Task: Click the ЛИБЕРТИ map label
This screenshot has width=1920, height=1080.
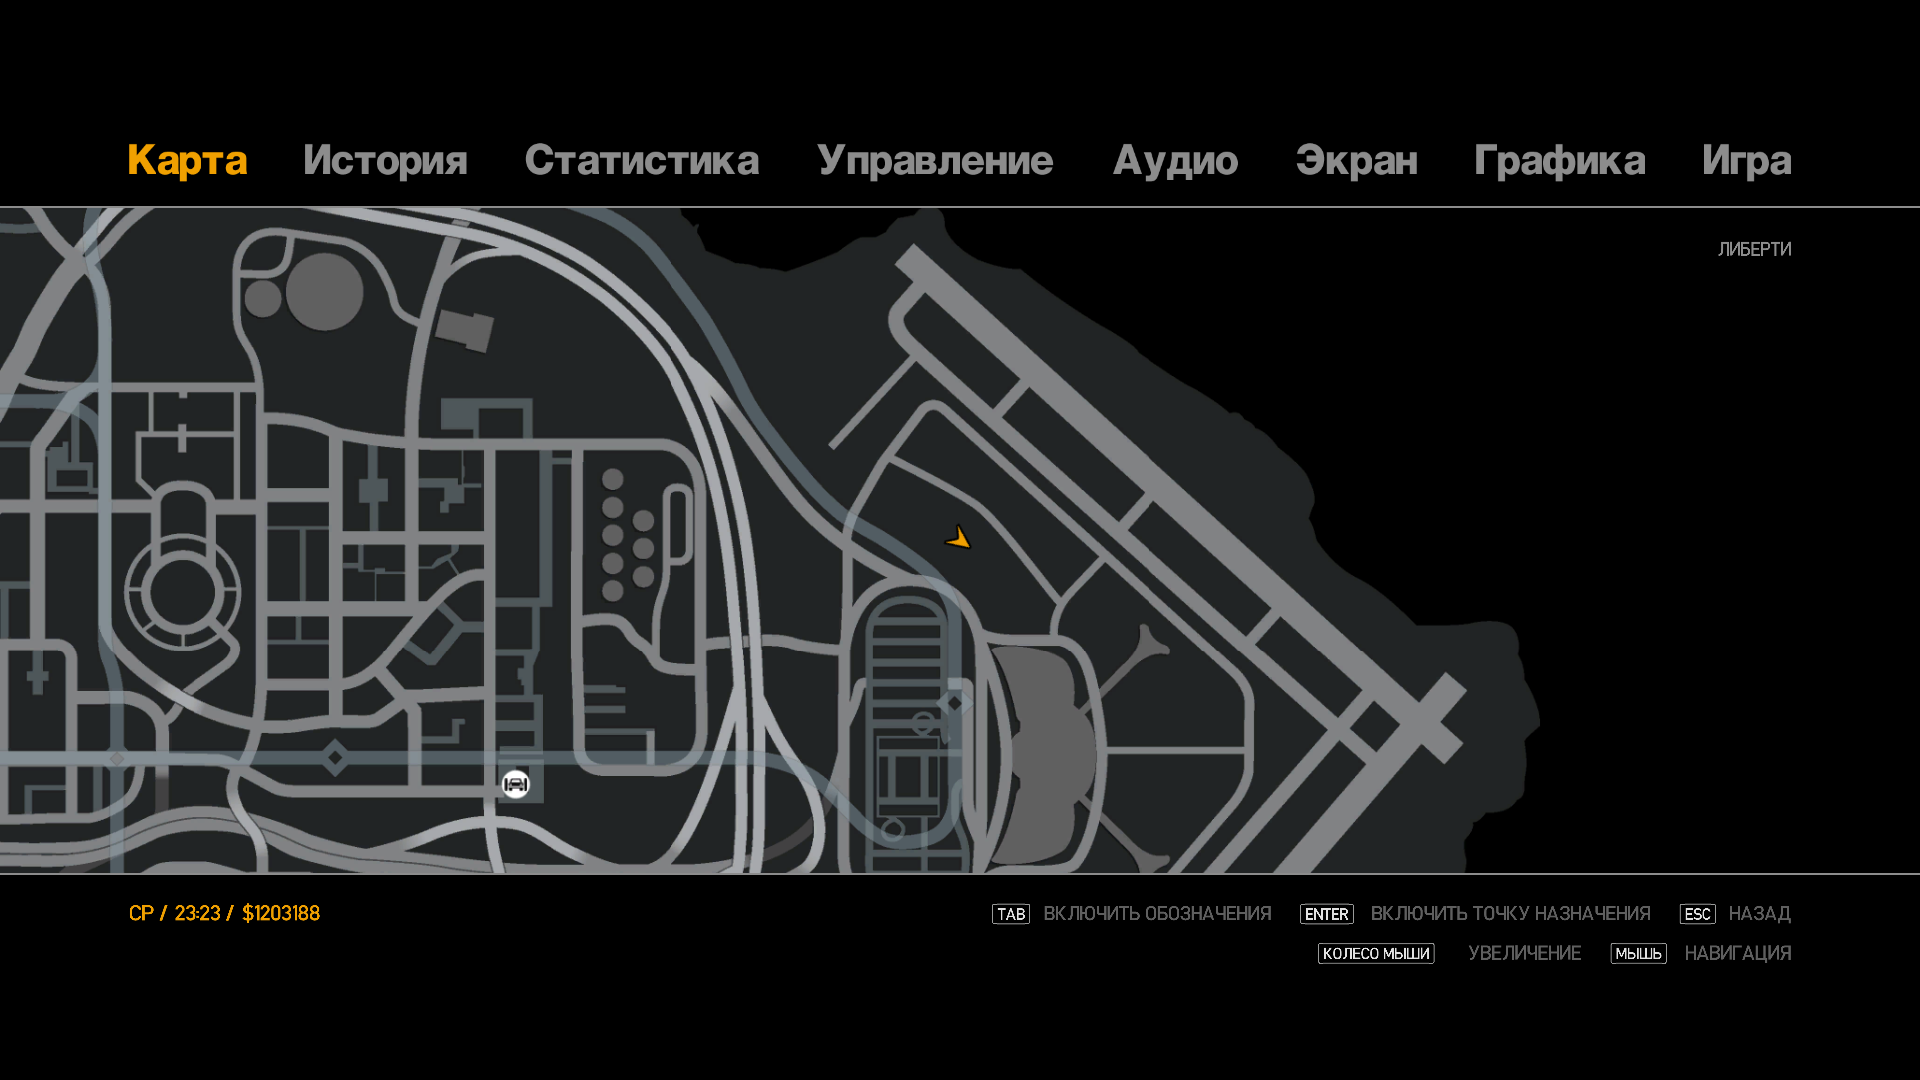Action: (1754, 249)
